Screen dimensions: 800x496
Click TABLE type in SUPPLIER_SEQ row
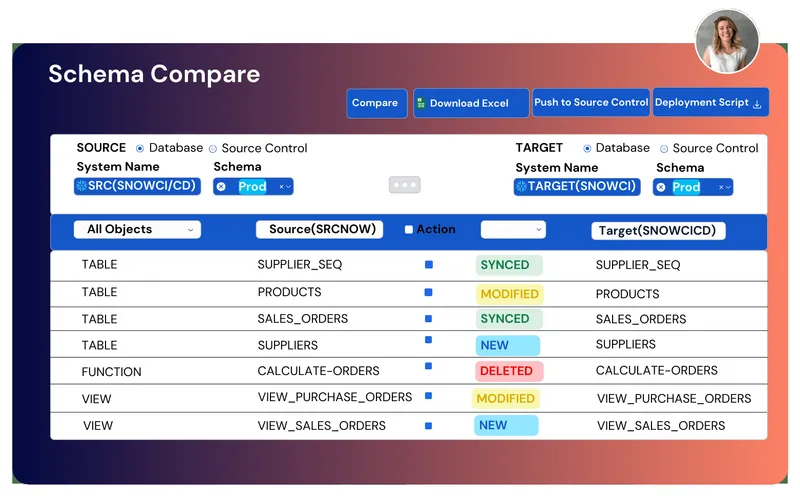tap(99, 265)
